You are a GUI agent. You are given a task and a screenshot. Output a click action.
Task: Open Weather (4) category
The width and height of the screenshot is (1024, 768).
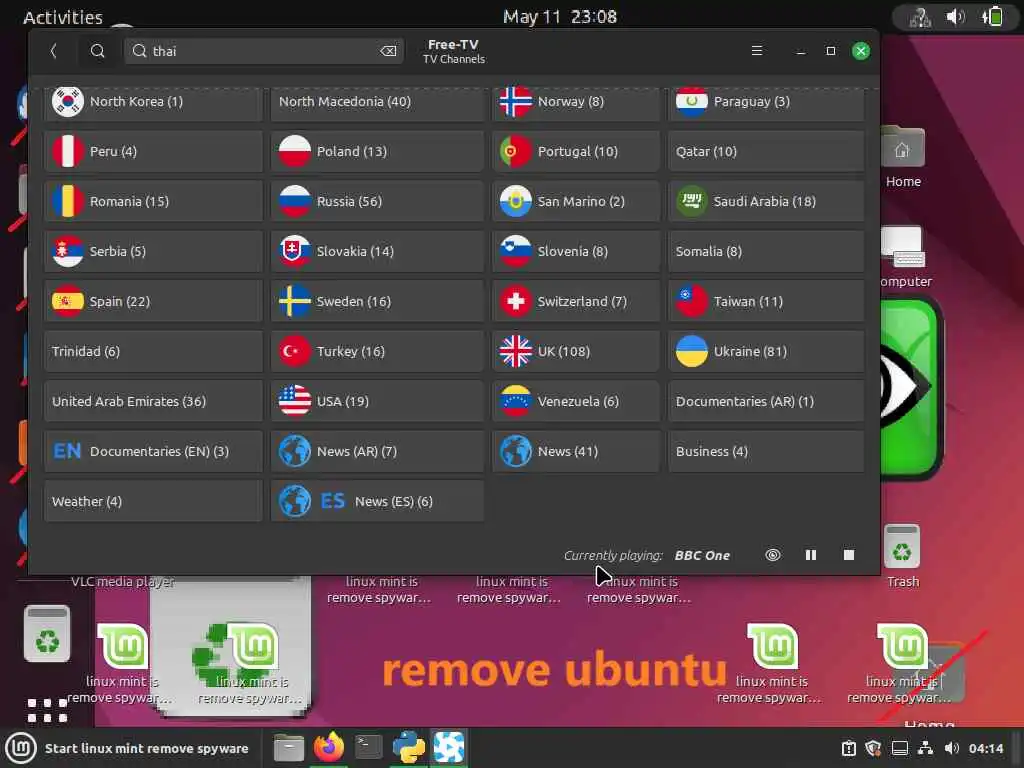tap(153, 502)
